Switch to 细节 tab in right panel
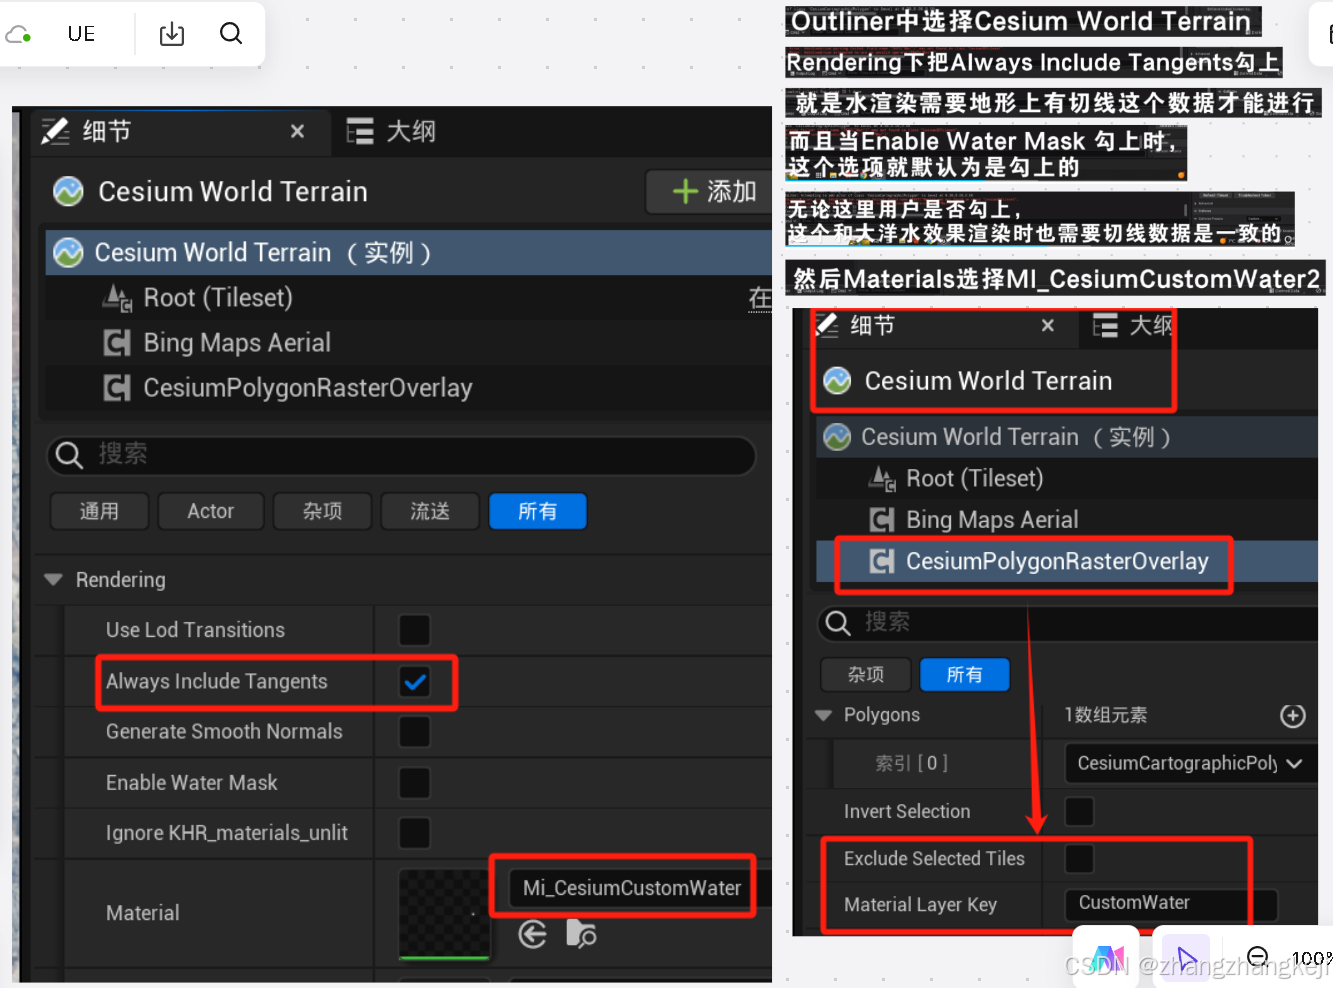This screenshot has height=988, width=1333. pyautogui.click(x=873, y=325)
